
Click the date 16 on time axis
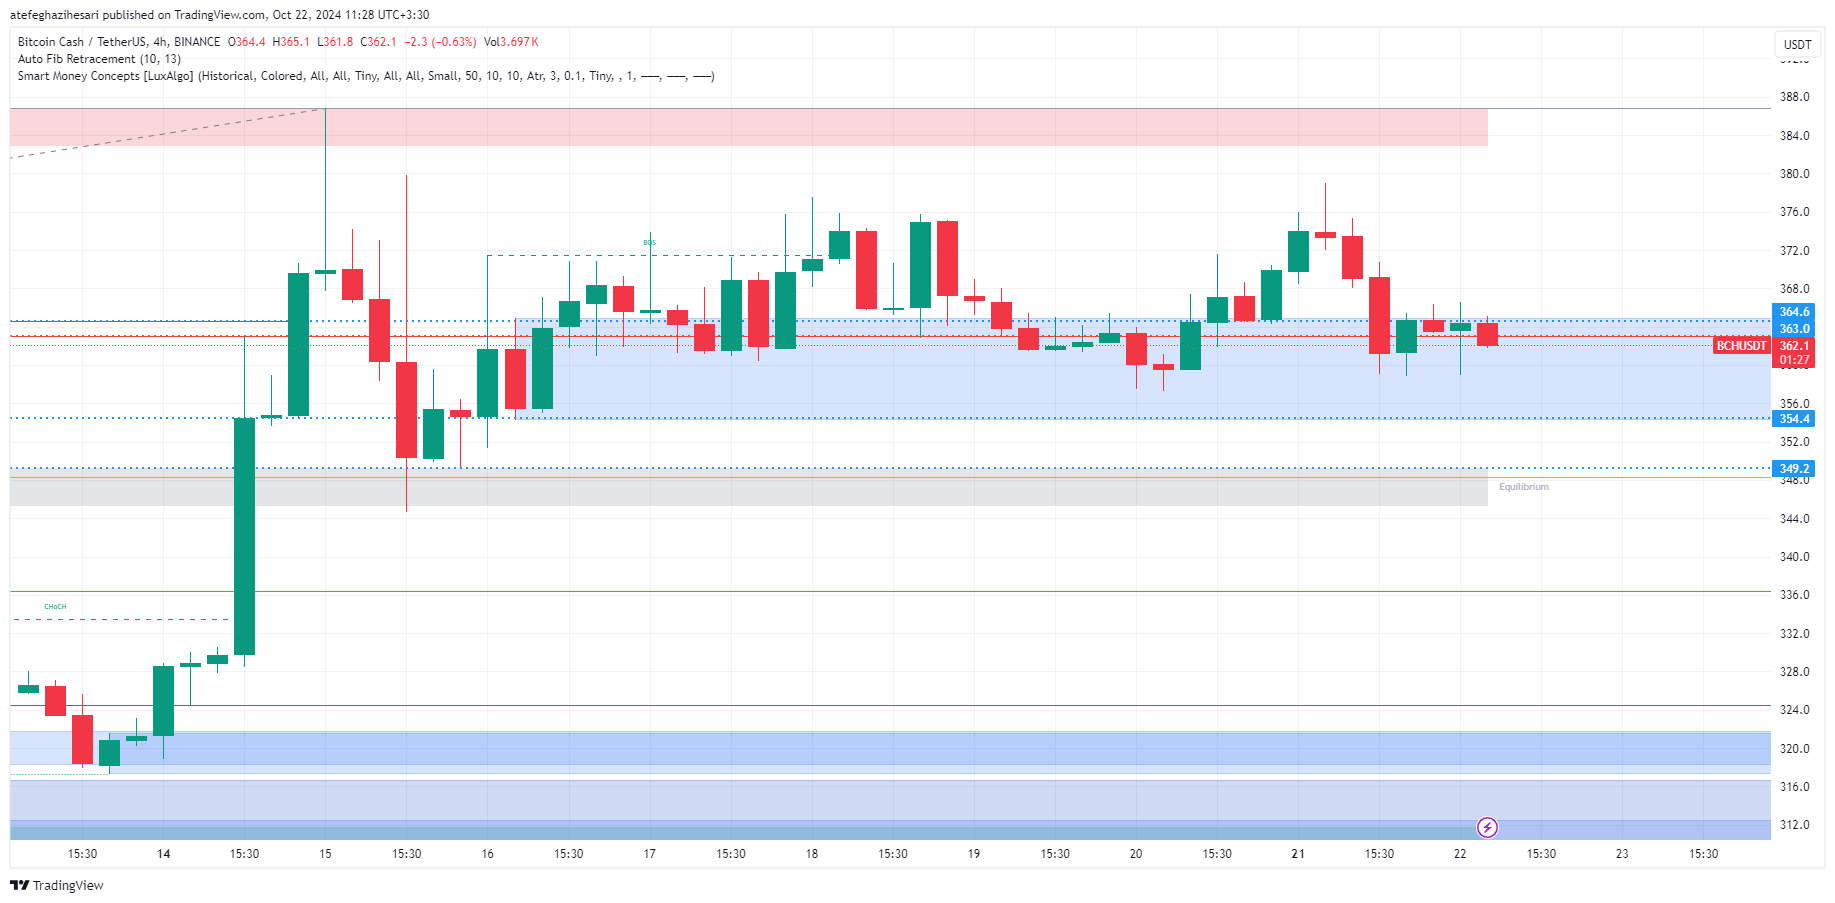[x=487, y=854]
